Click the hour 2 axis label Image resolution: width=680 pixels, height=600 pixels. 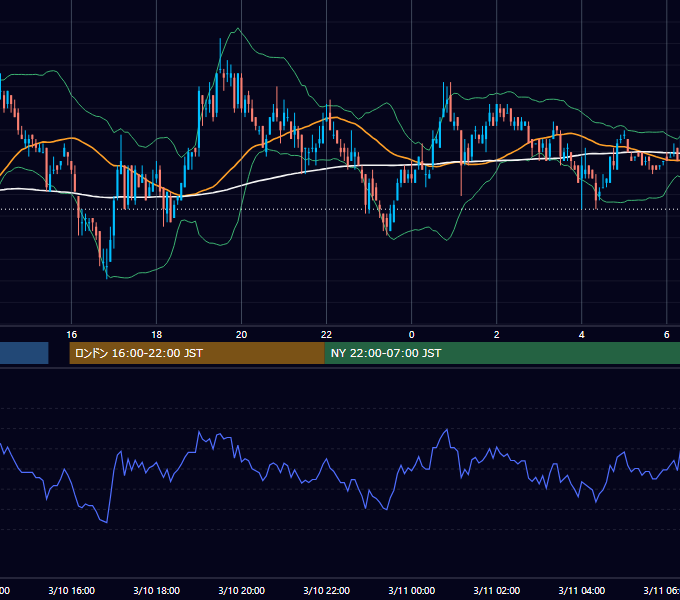[x=497, y=335]
